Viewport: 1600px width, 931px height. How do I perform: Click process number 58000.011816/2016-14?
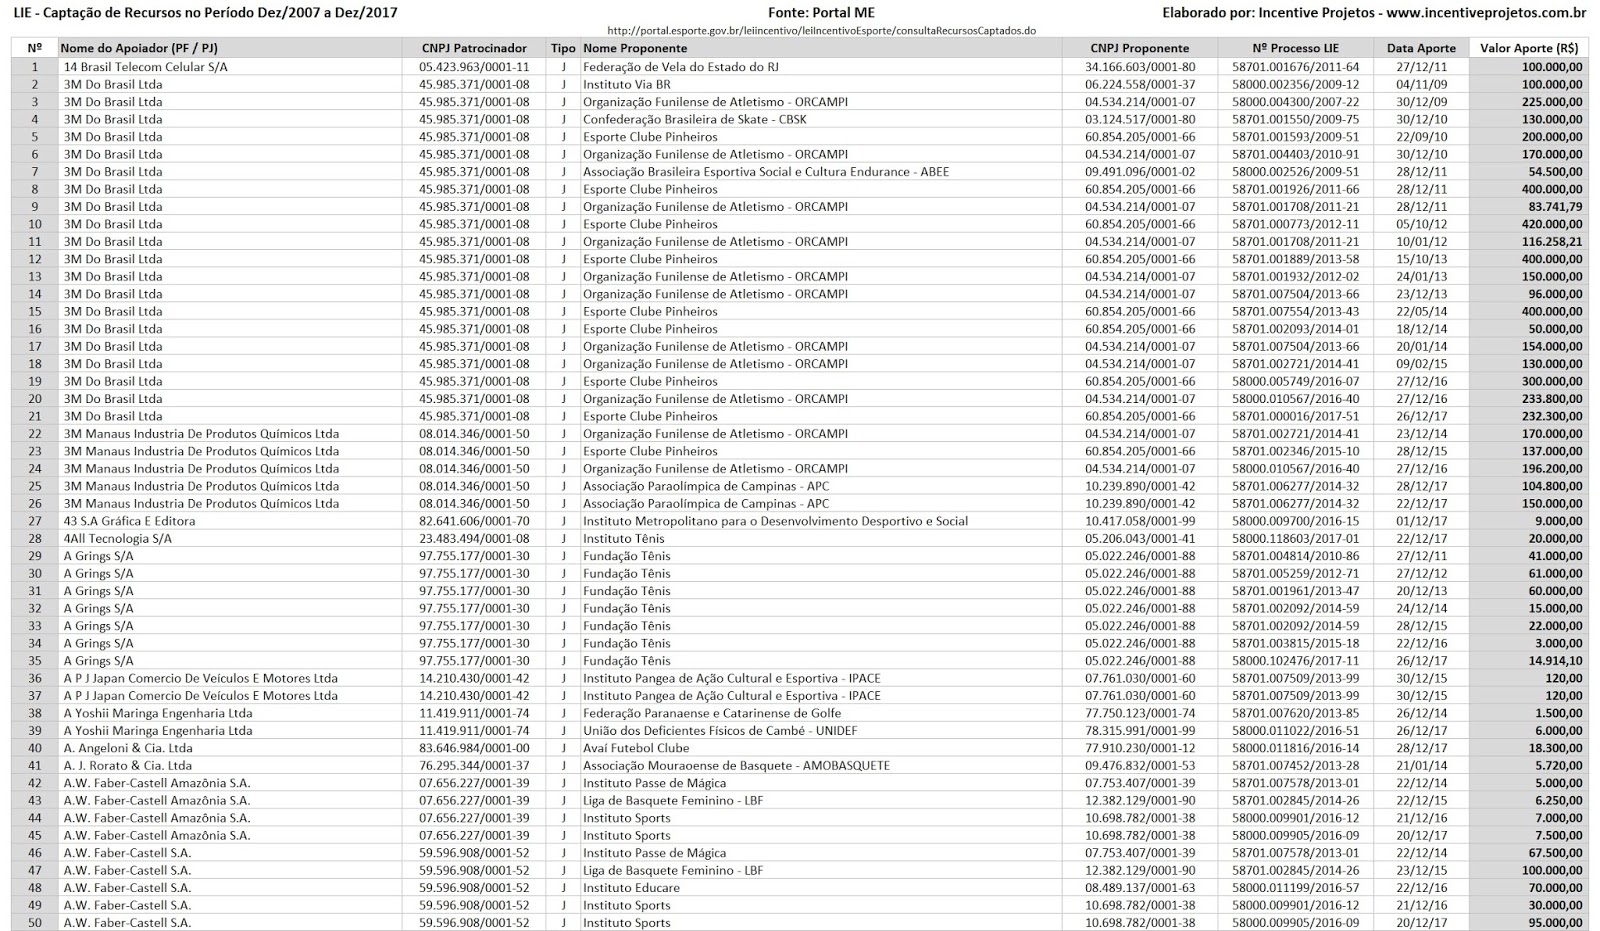click(1295, 747)
